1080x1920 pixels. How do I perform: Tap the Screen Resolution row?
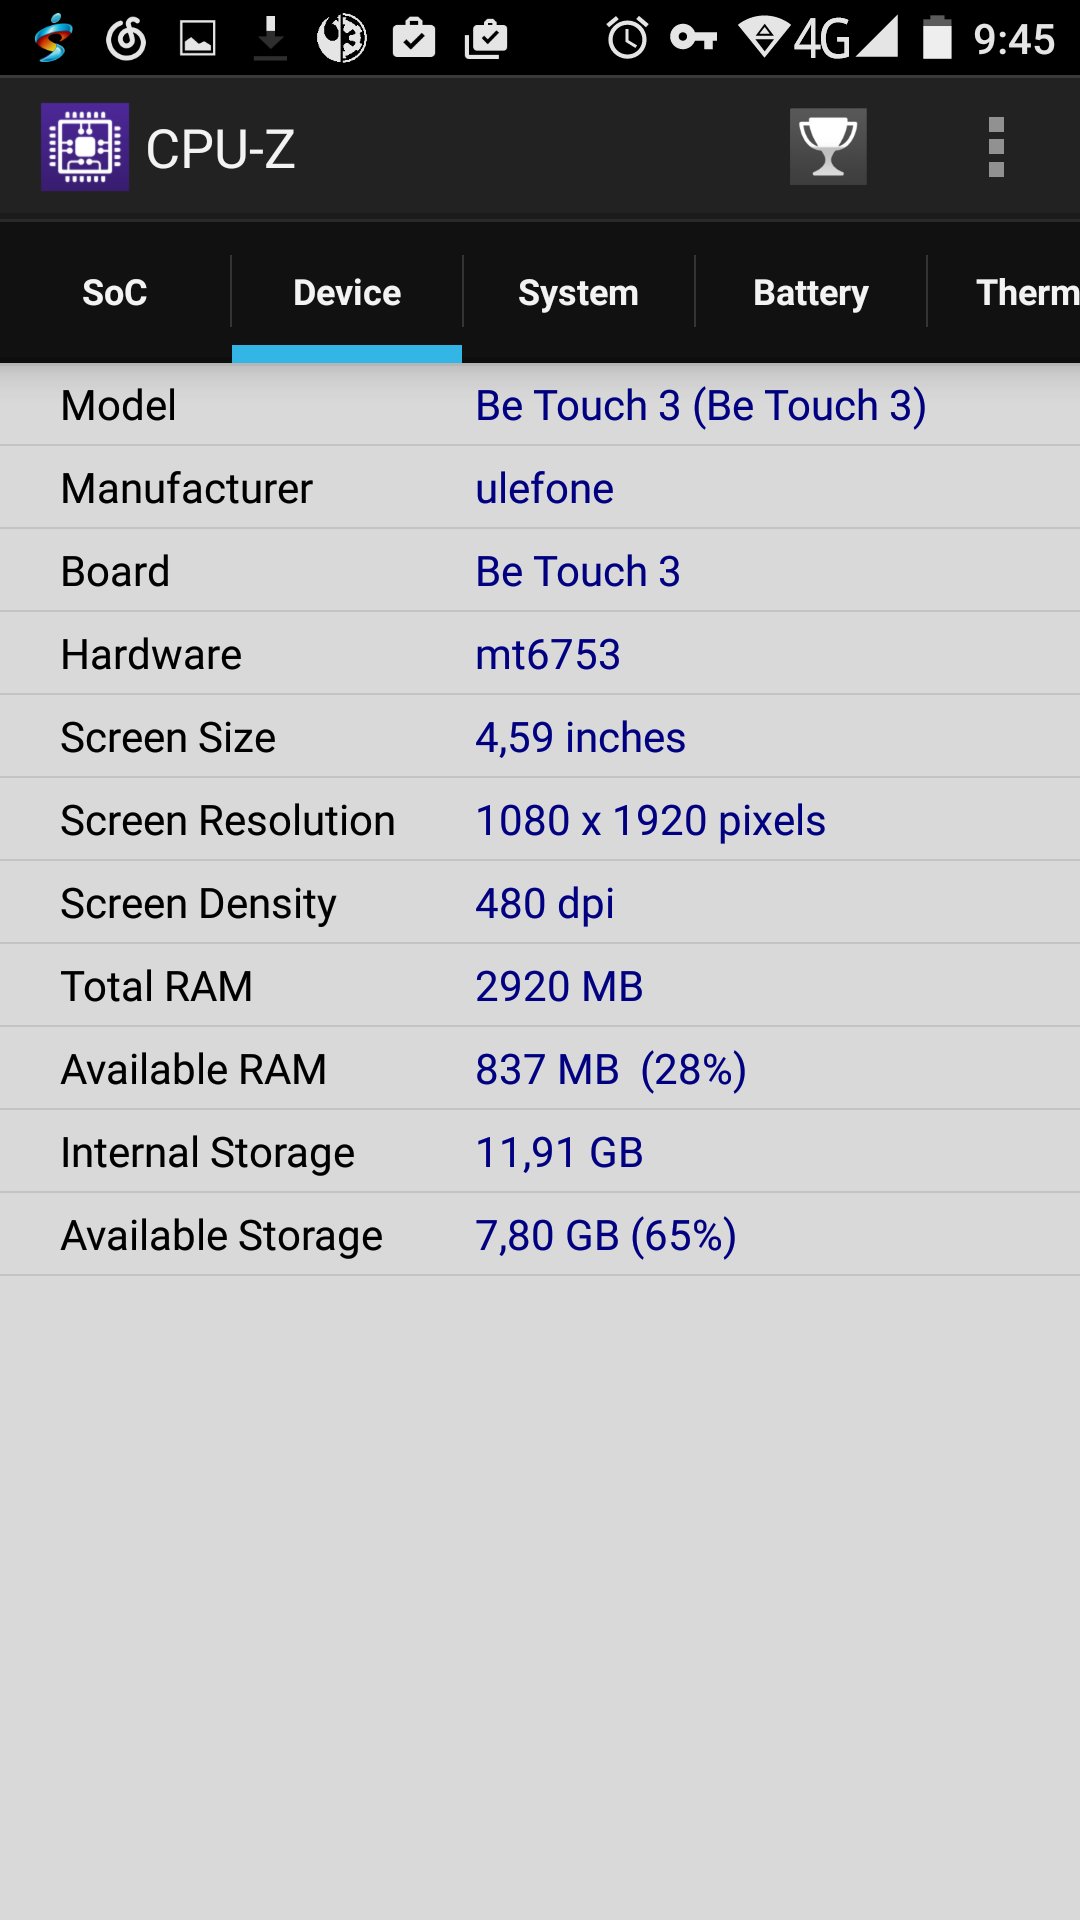(x=540, y=820)
